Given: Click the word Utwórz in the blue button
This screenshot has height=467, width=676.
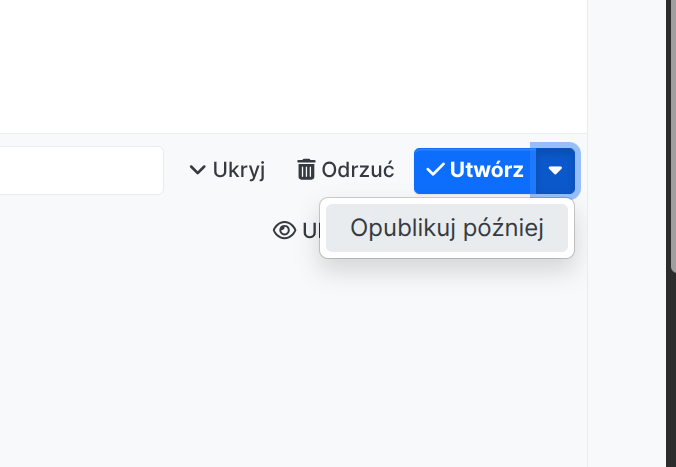Looking at the screenshot, I should click(x=486, y=170).
